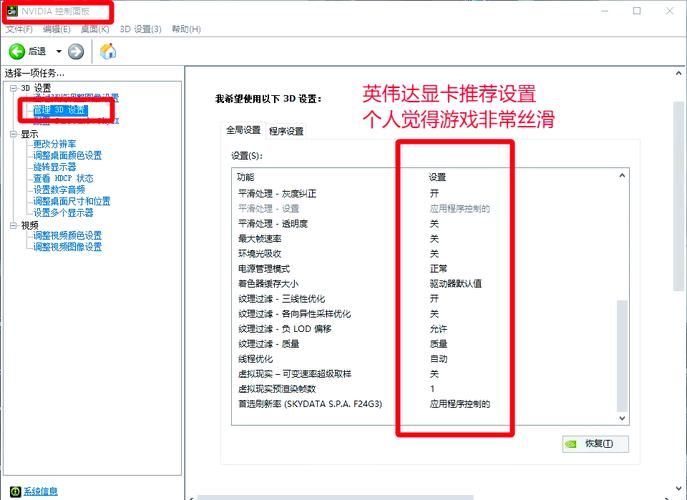This screenshot has height=500, width=687.
Task: Collapse the 视频 tree node
Action: pyautogui.click(x=14, y=225)
